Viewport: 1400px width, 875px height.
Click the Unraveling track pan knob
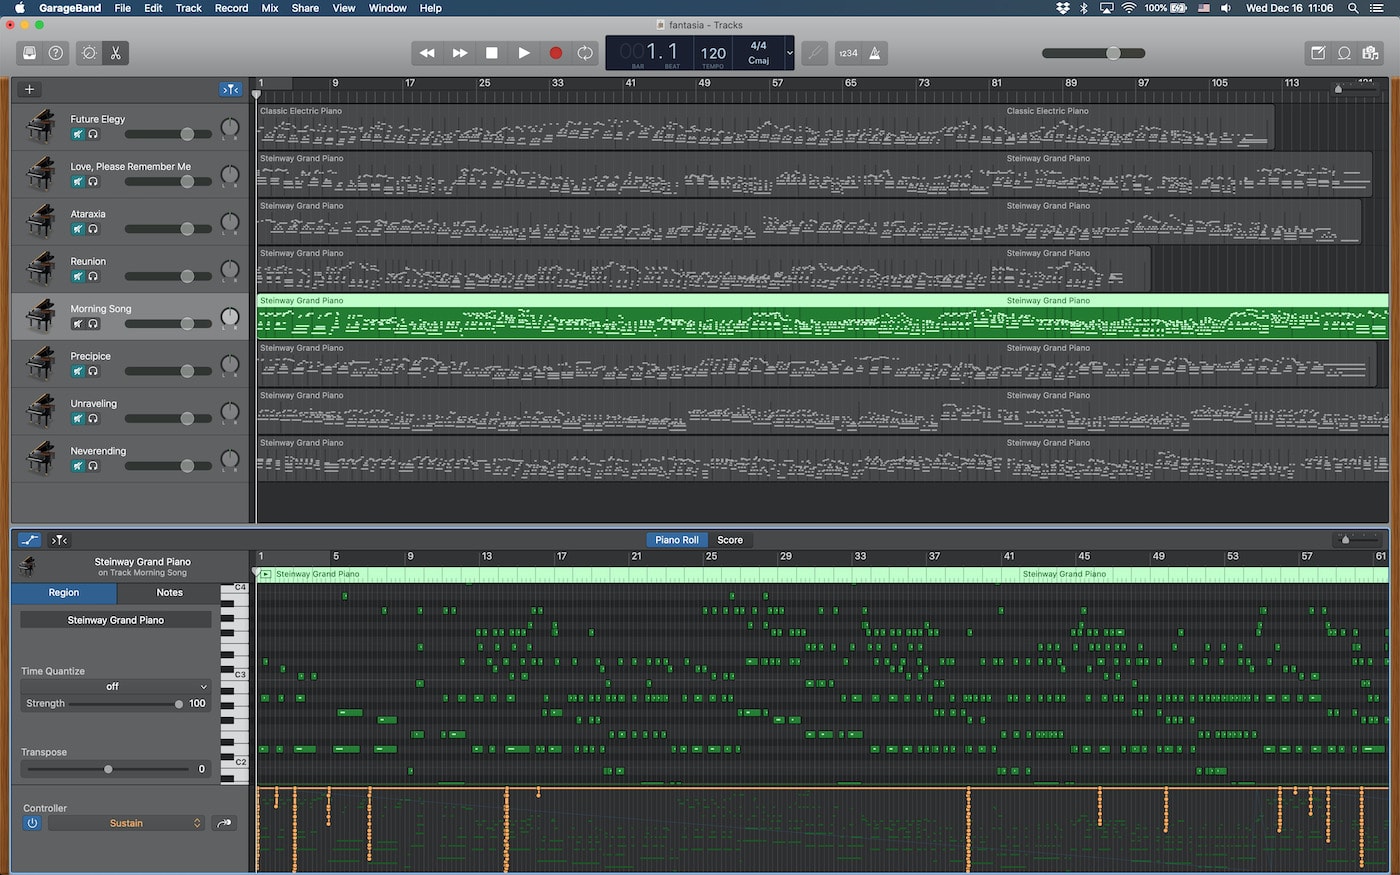tap(230, 412)
